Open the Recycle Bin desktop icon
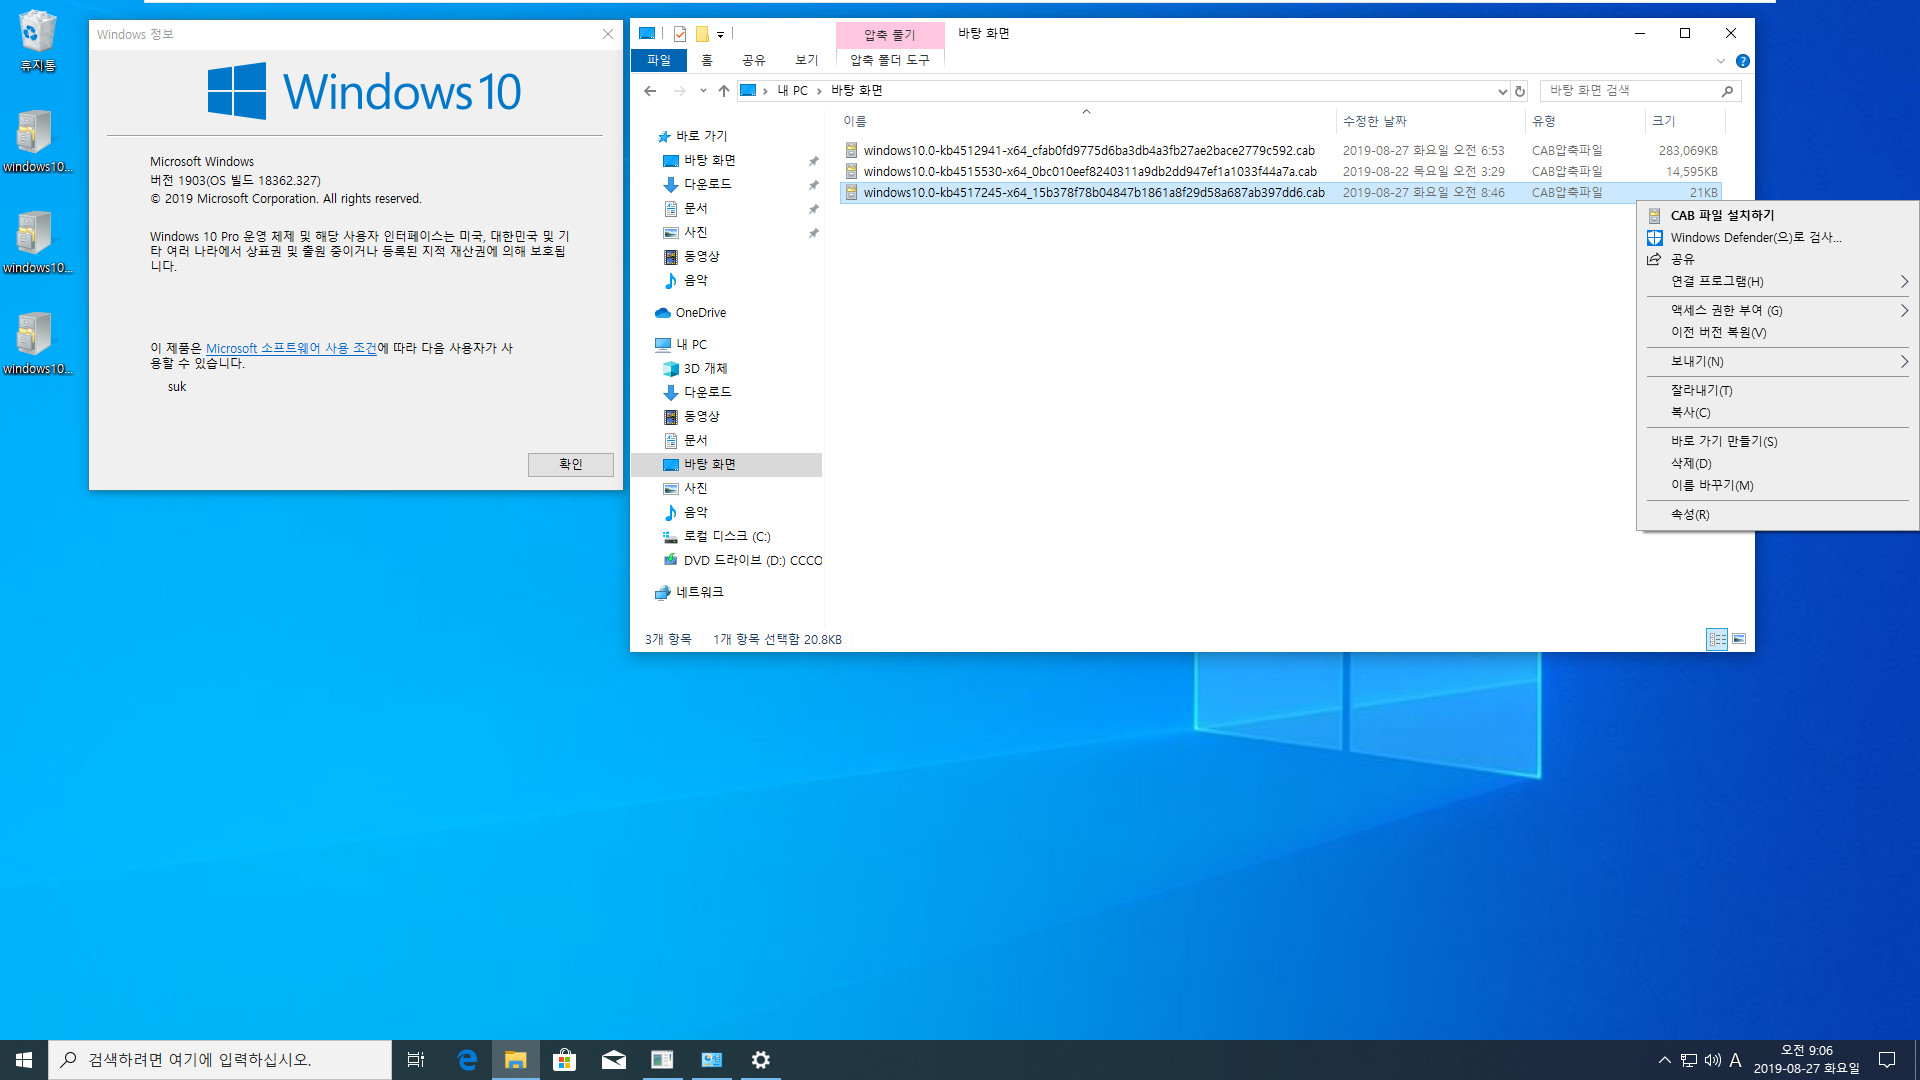 (37, 41)
